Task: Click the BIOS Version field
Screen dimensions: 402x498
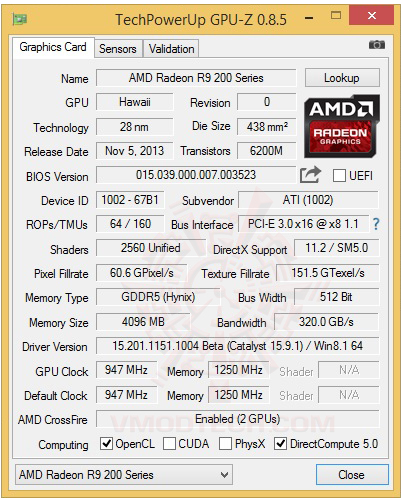Action: [x=196, y=175]
